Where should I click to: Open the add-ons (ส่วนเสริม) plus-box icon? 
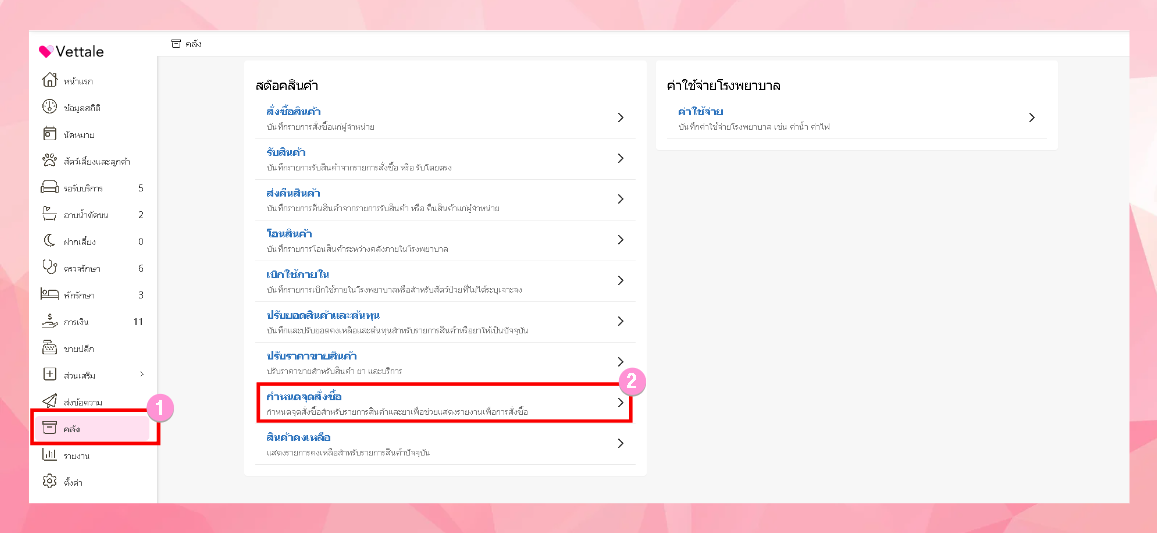coord(49,375)
